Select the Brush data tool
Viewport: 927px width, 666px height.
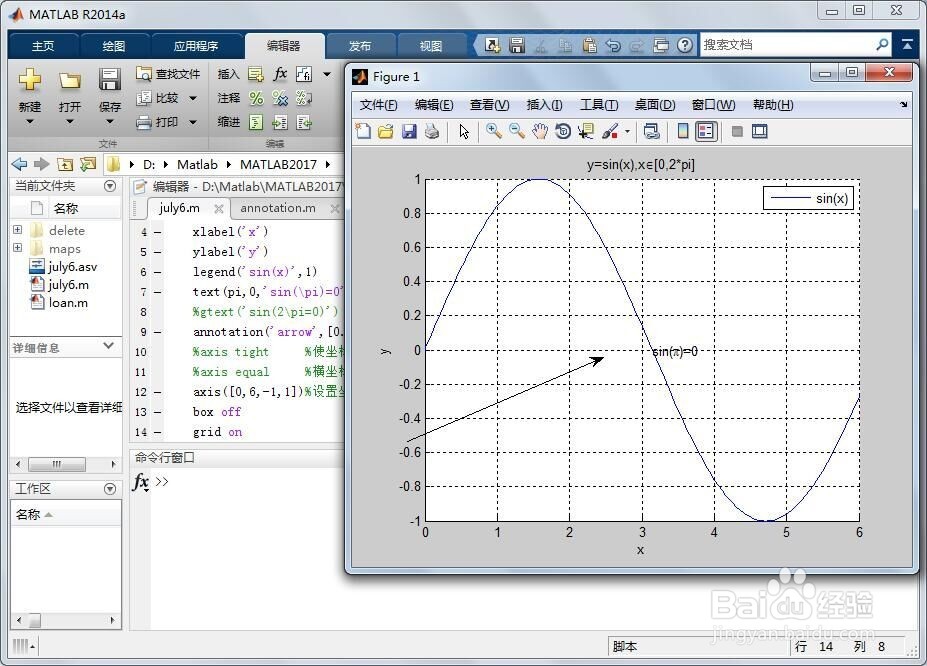point(610,131)
